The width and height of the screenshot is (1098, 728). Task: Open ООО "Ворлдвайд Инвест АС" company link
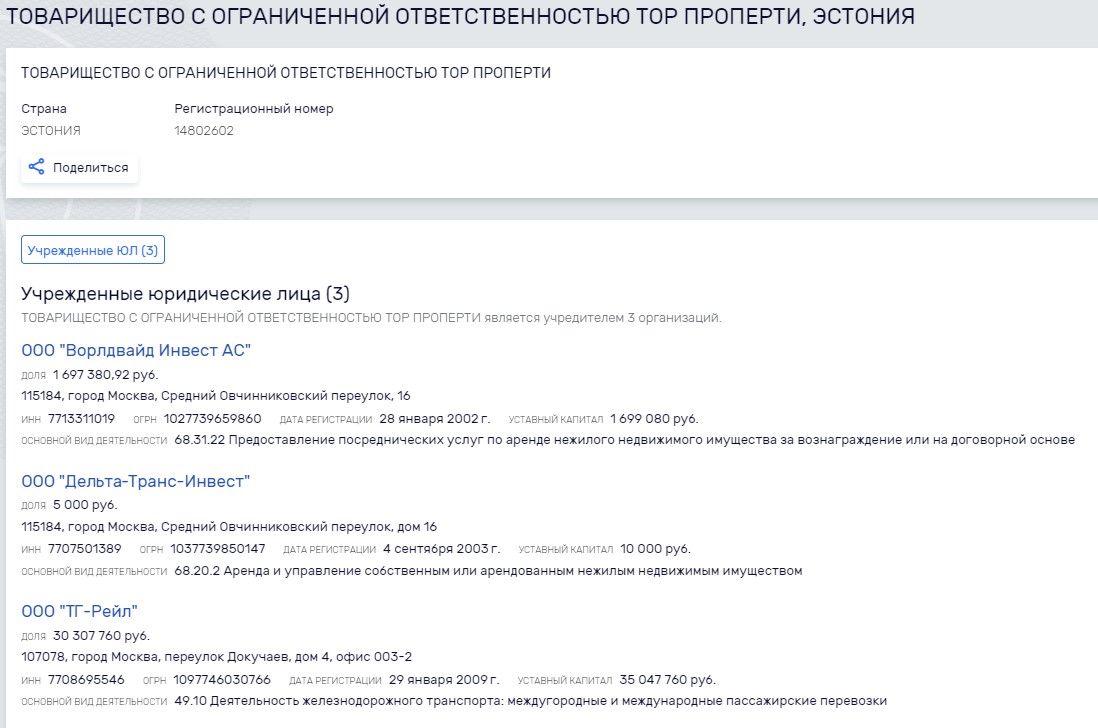tap(136, 350)
